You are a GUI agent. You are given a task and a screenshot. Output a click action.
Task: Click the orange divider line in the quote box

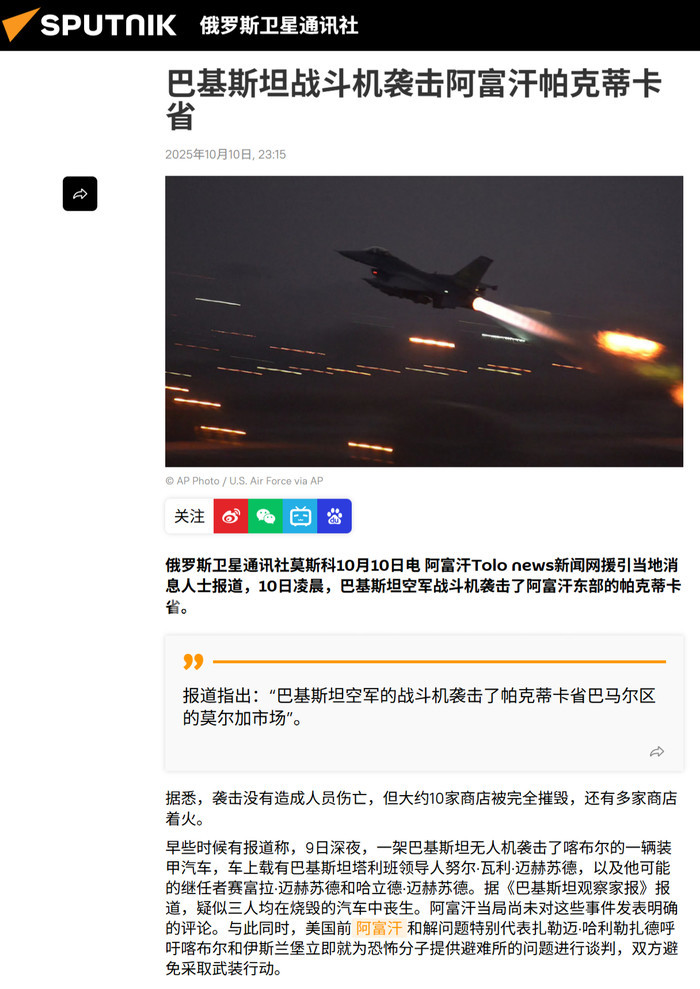click(x=440, y=662)
